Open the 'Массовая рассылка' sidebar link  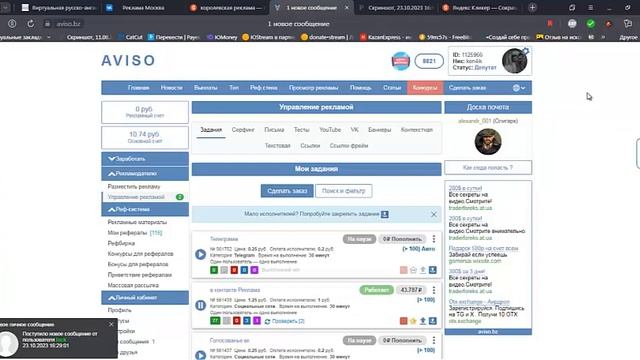(133, 285)
